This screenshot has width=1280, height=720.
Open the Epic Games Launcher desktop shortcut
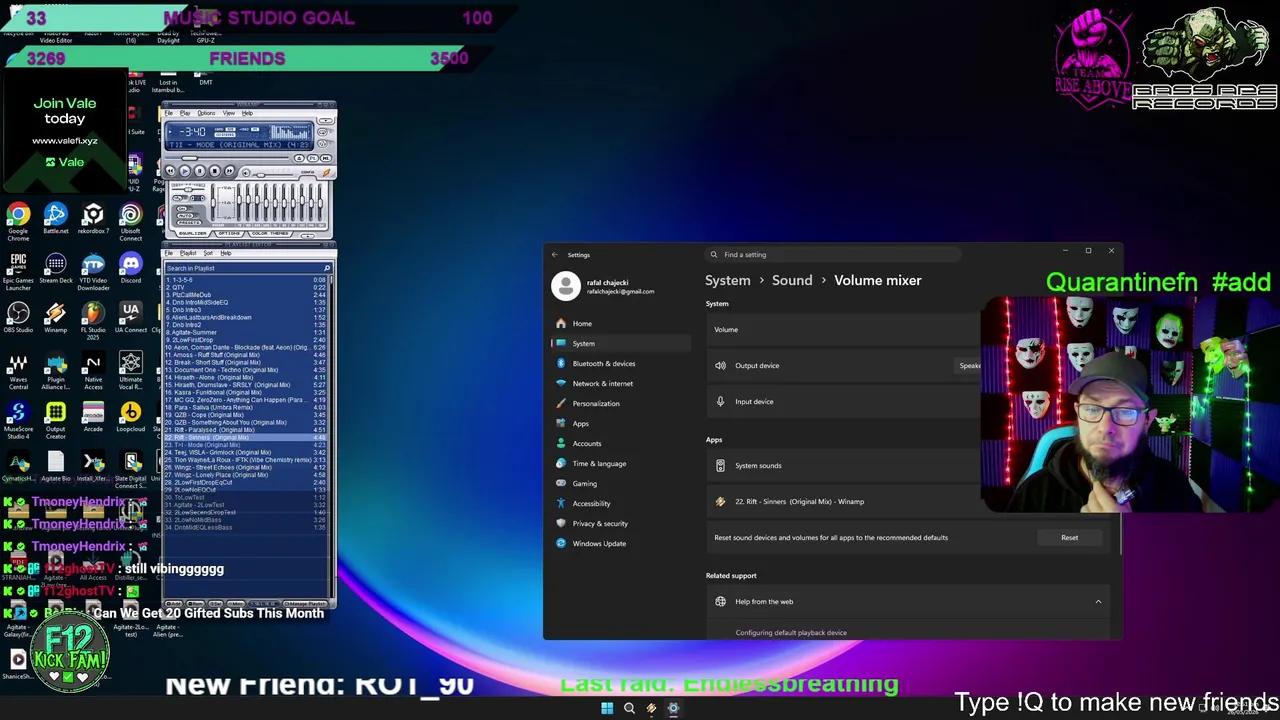(x=18, y=271)
